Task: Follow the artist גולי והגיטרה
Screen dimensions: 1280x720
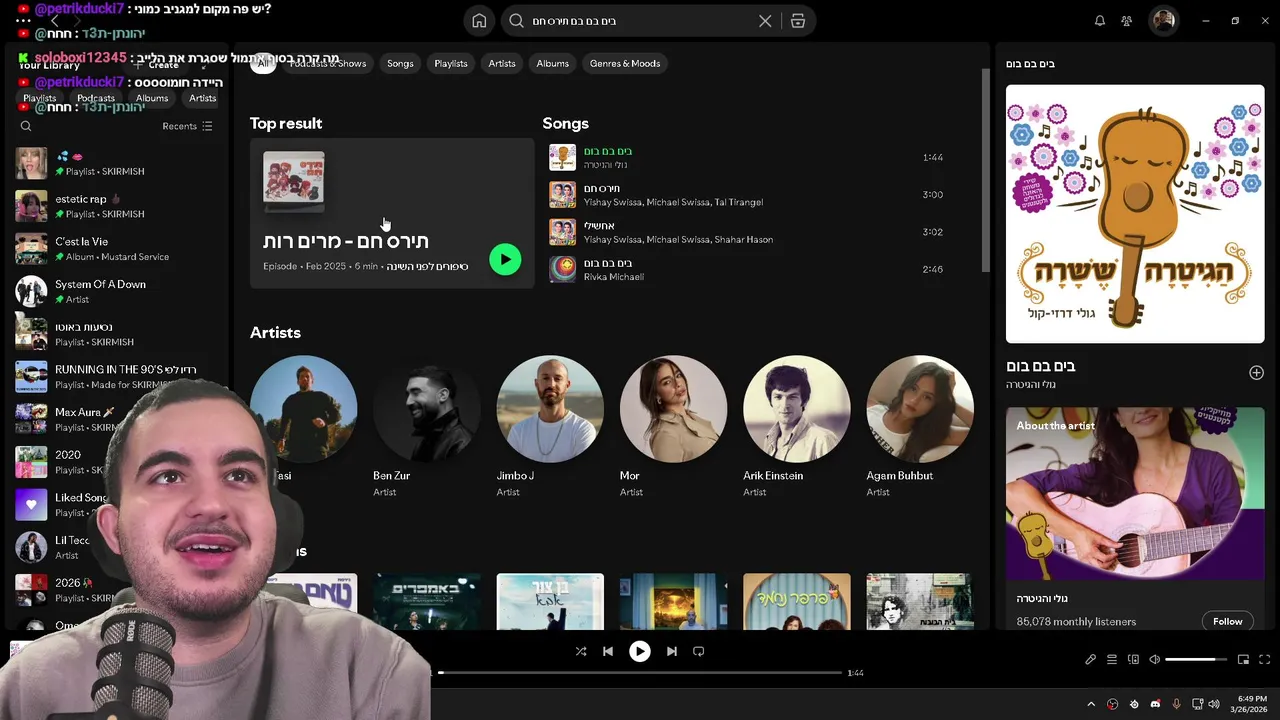Action: coord(1227,621)
